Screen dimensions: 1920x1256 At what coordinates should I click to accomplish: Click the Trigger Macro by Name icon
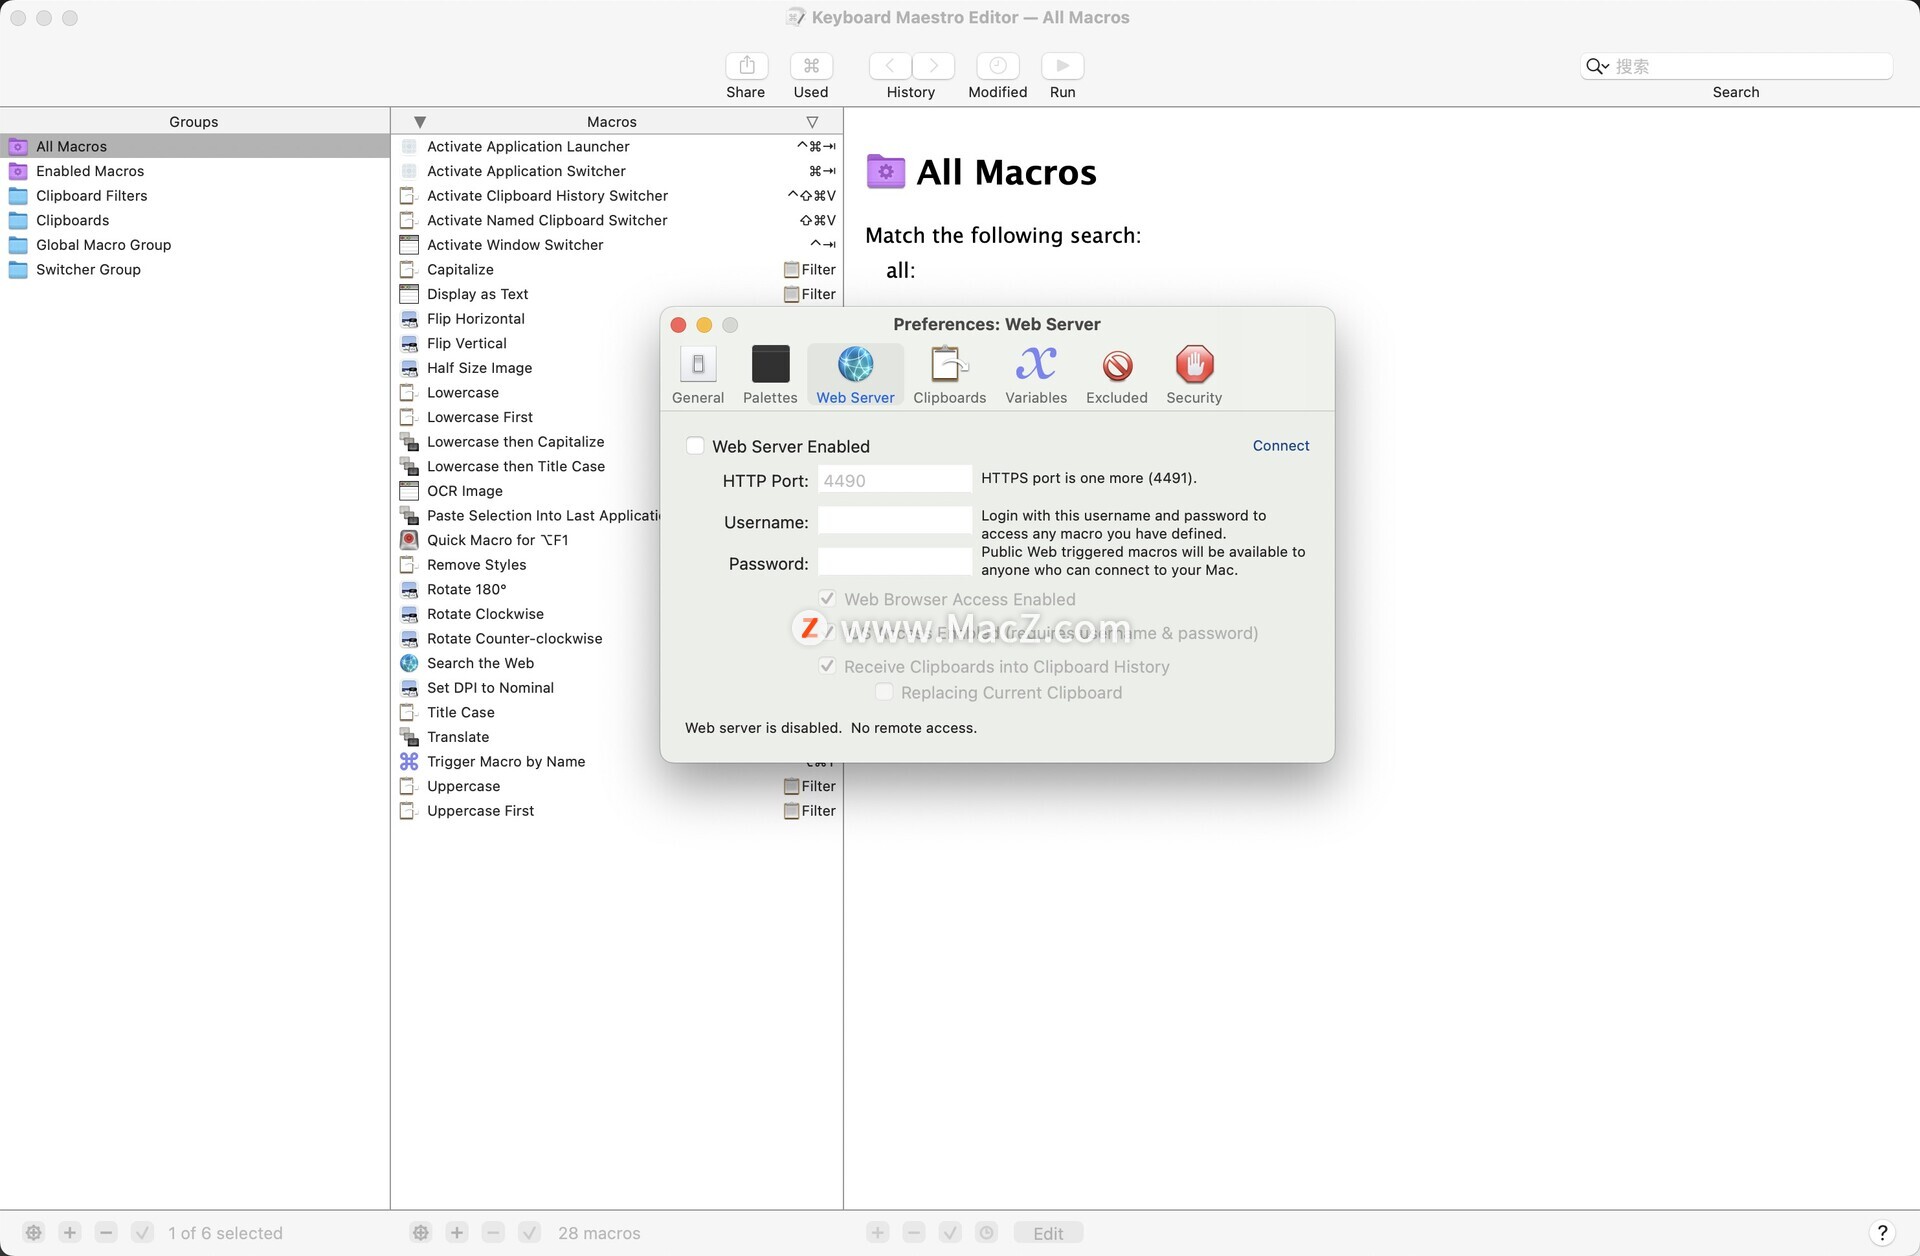tap(409, 761)
